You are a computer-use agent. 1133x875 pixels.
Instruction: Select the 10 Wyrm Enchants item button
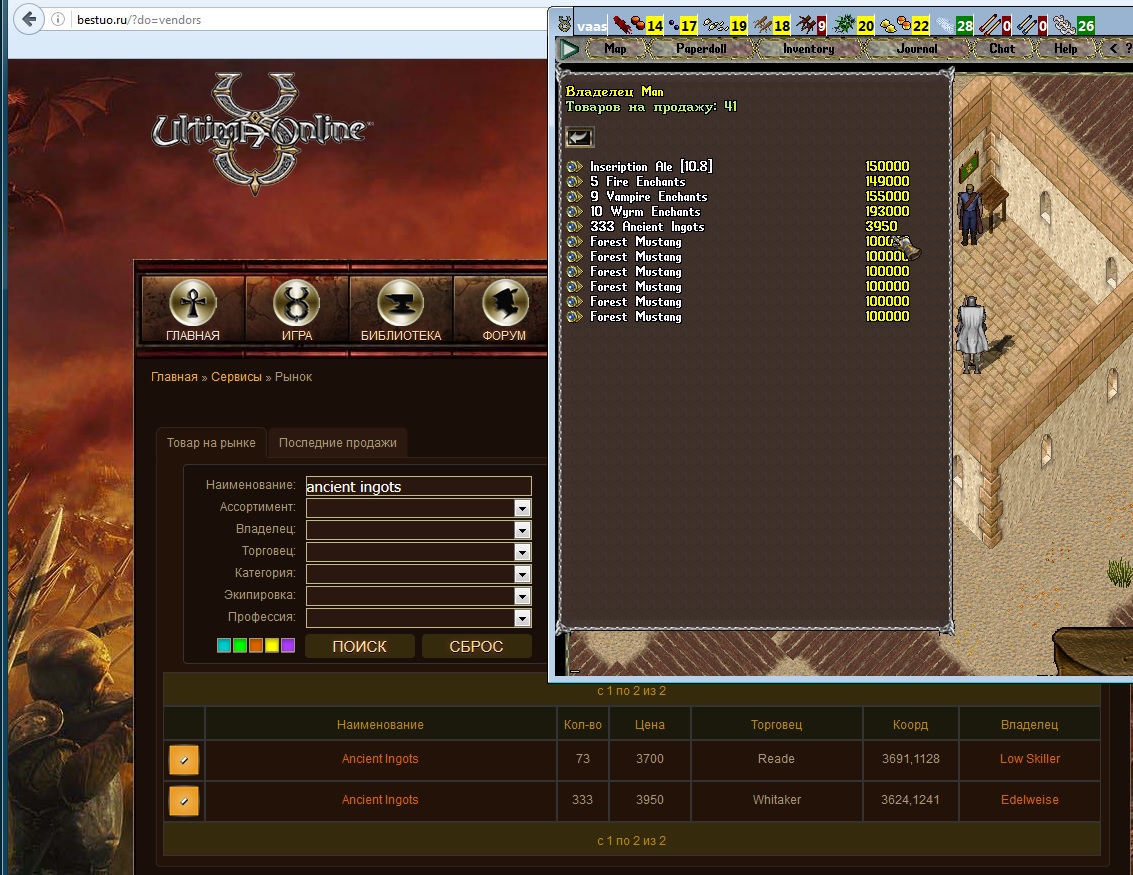coord(574,212)
